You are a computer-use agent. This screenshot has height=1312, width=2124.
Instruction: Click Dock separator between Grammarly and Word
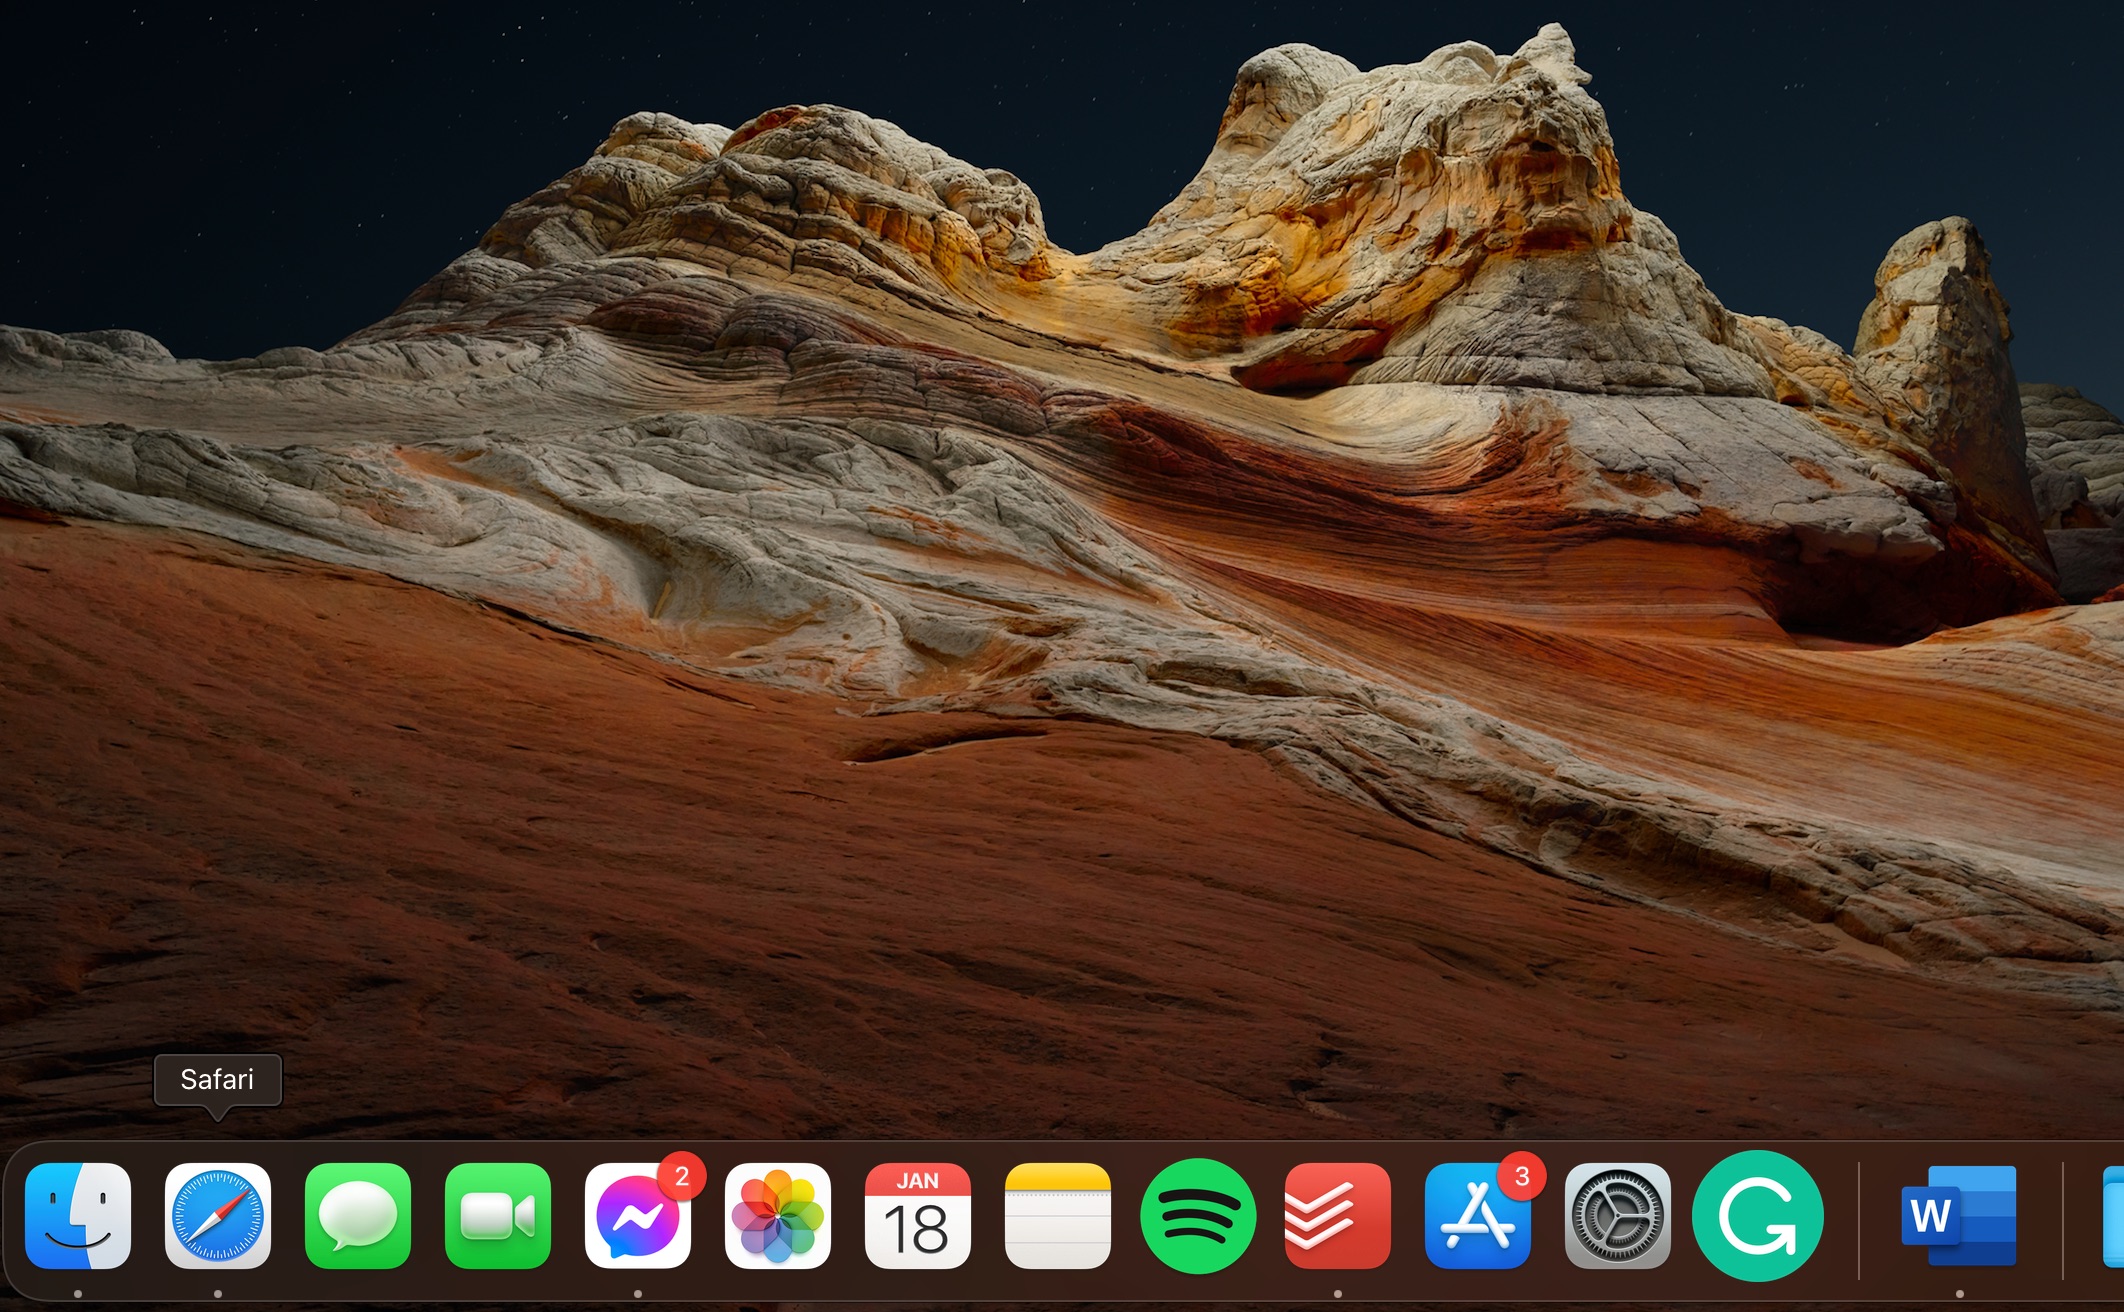1859,1220
